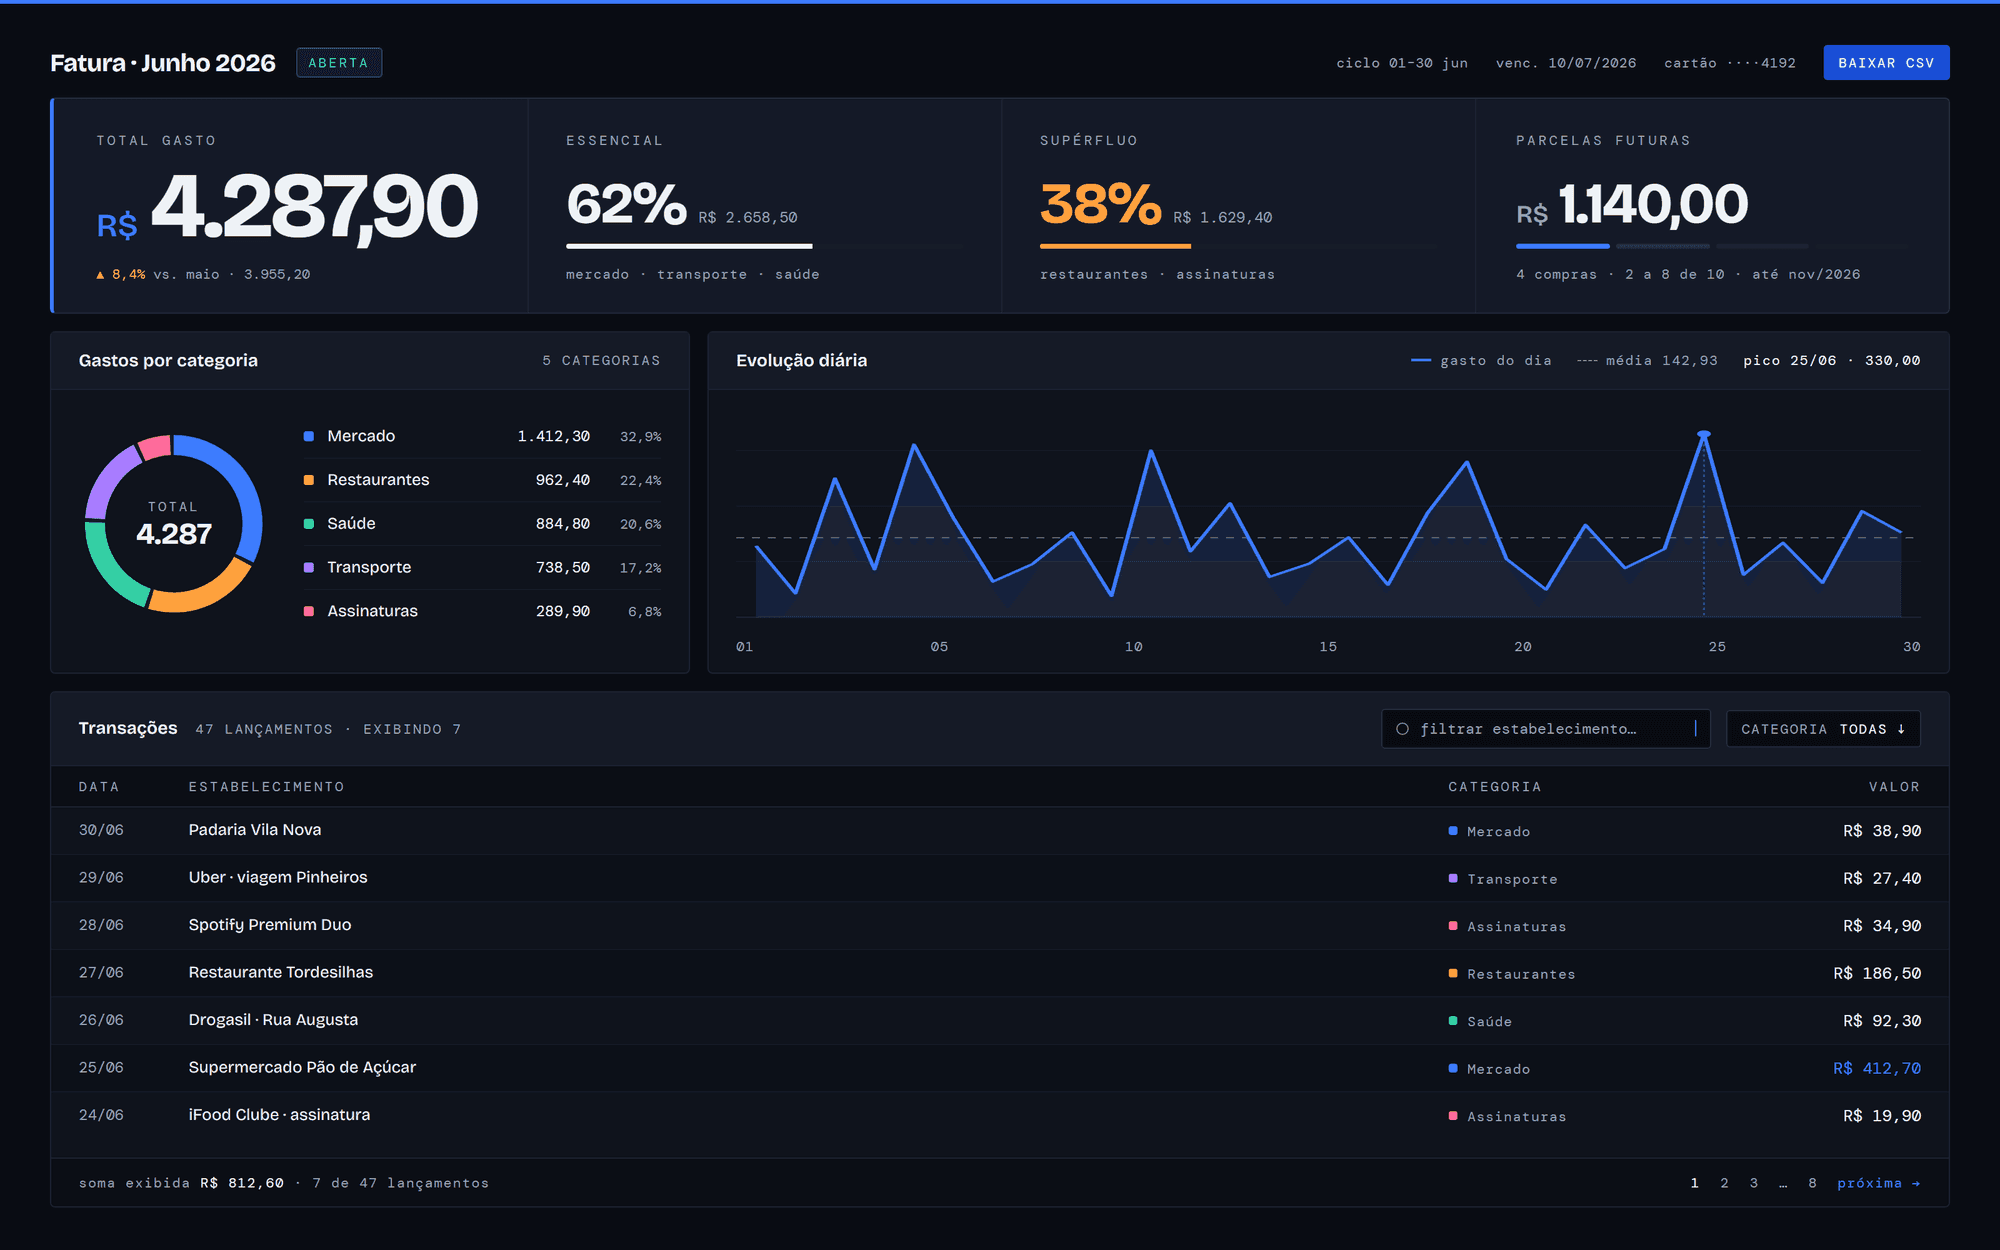Click the highlighted value R$ 412,70

click(1877, 1069)
